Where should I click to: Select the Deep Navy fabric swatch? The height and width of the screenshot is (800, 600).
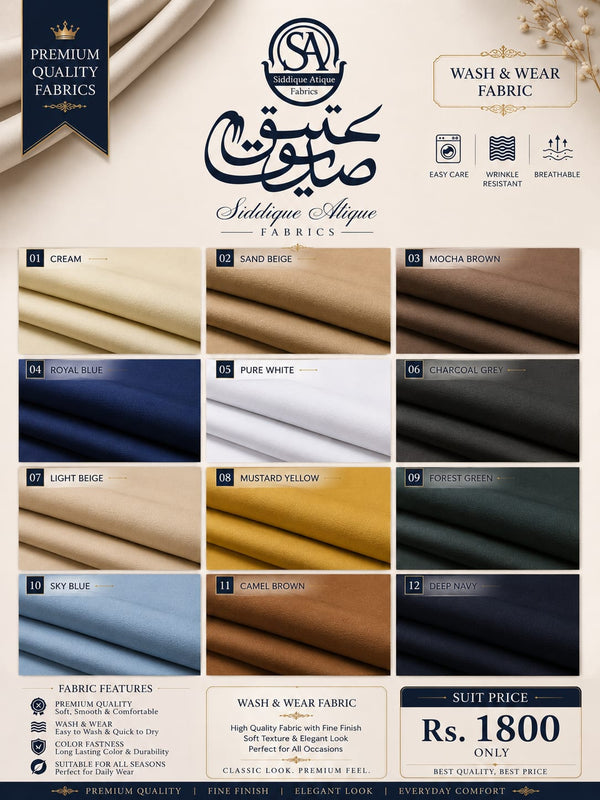point(488,625)
